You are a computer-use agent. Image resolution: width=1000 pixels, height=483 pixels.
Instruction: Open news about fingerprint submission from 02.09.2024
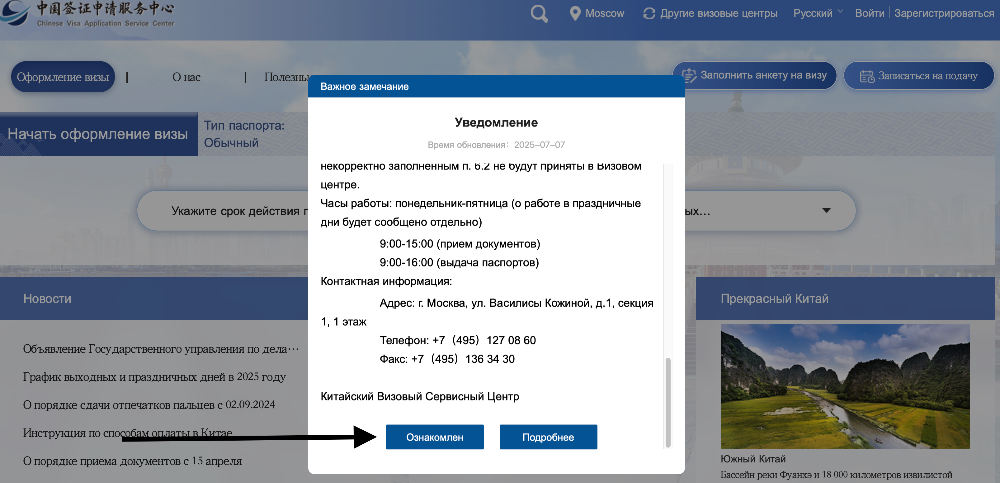pyautogui.click(x=148, y=405)
